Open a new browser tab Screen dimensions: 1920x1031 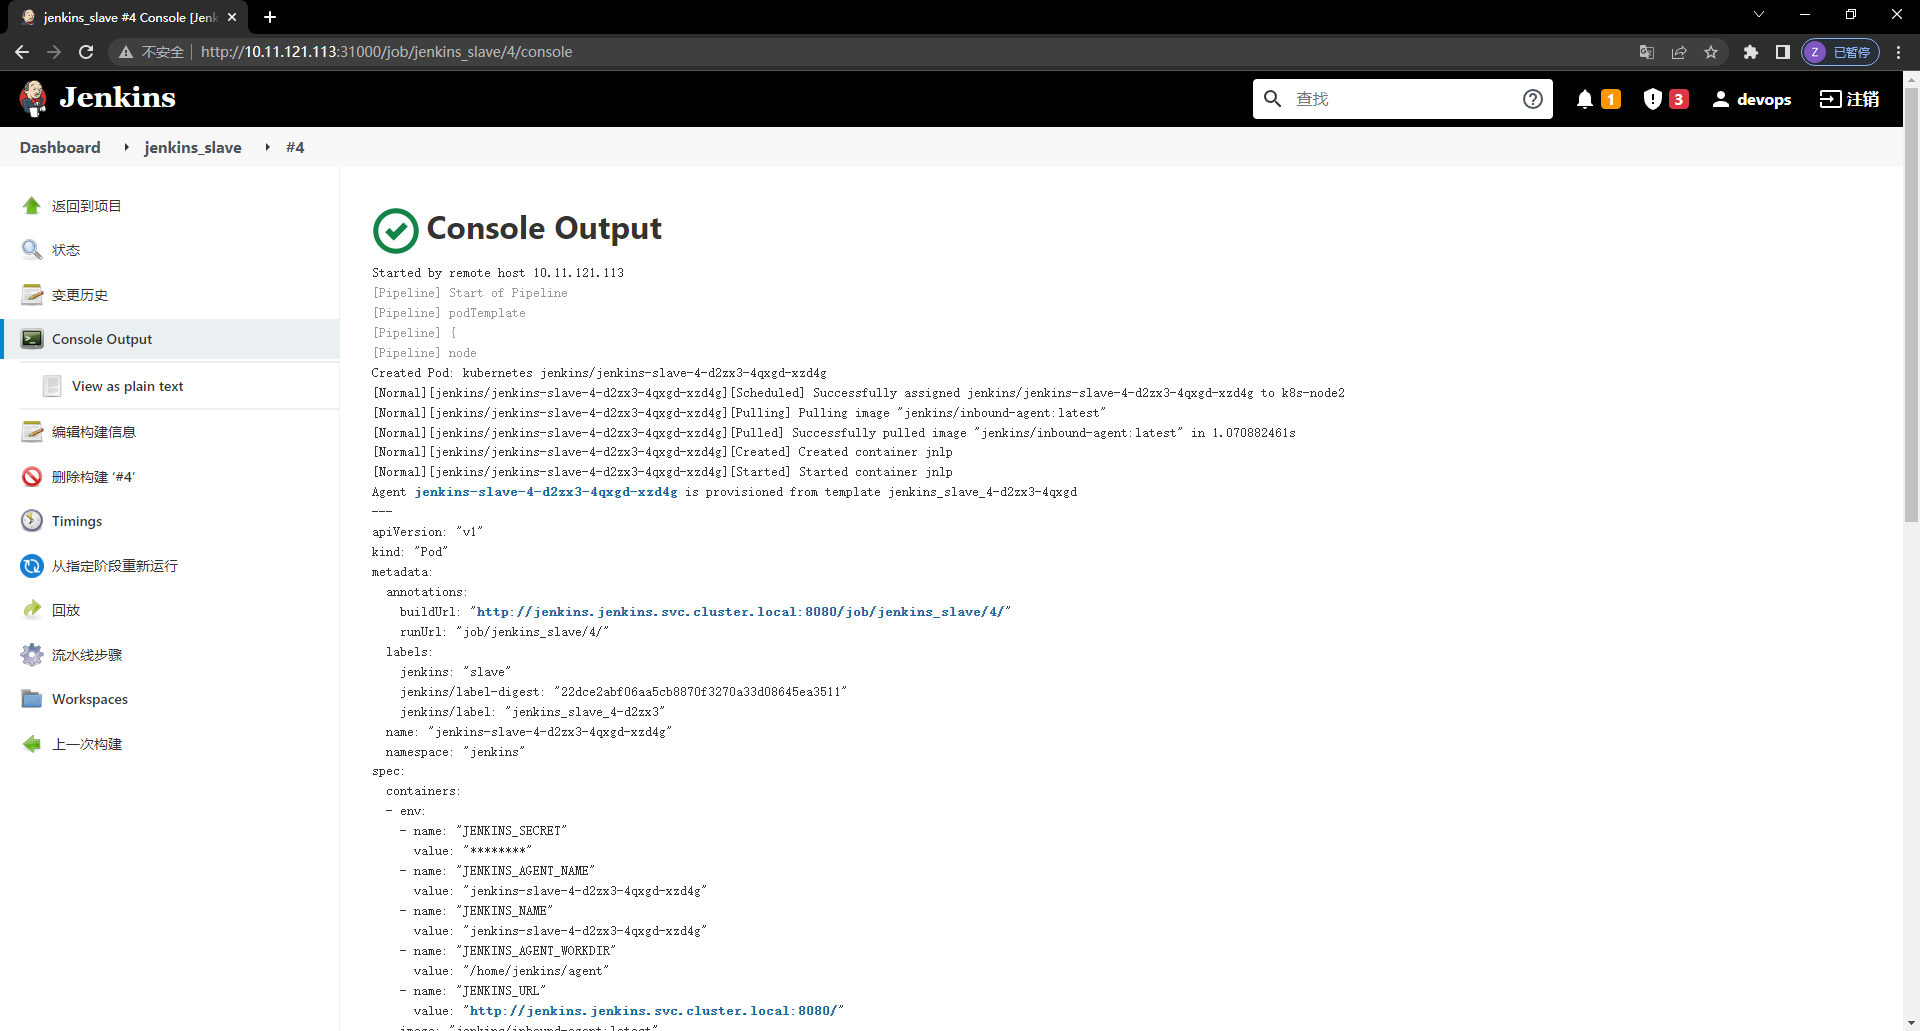pos(270,17)
